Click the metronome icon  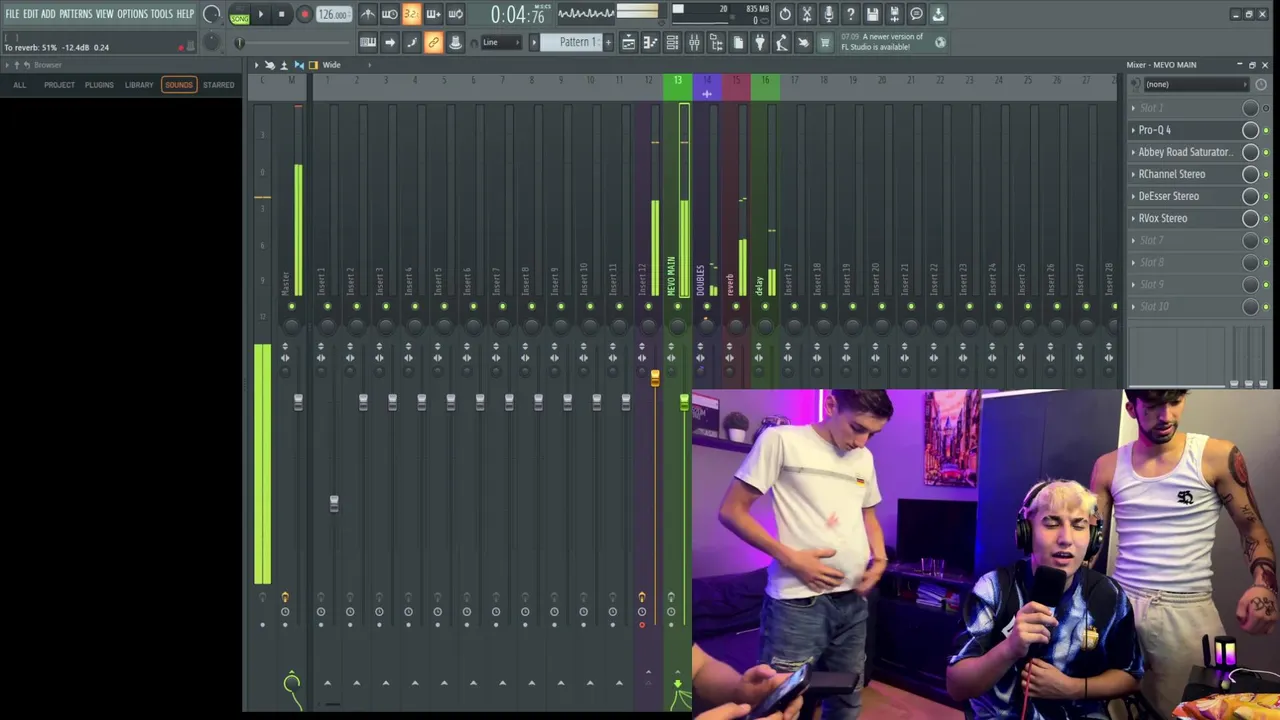pos(367,14)
